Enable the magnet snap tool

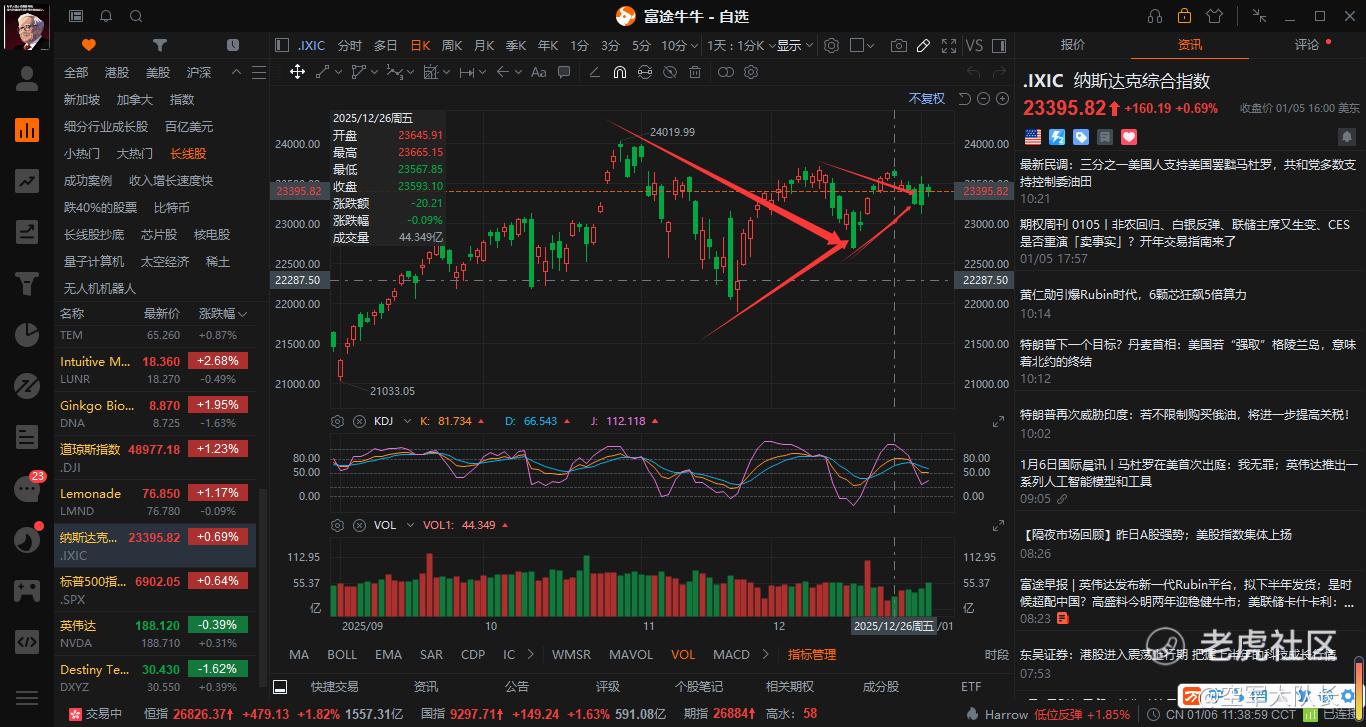(x=620, y=72)
